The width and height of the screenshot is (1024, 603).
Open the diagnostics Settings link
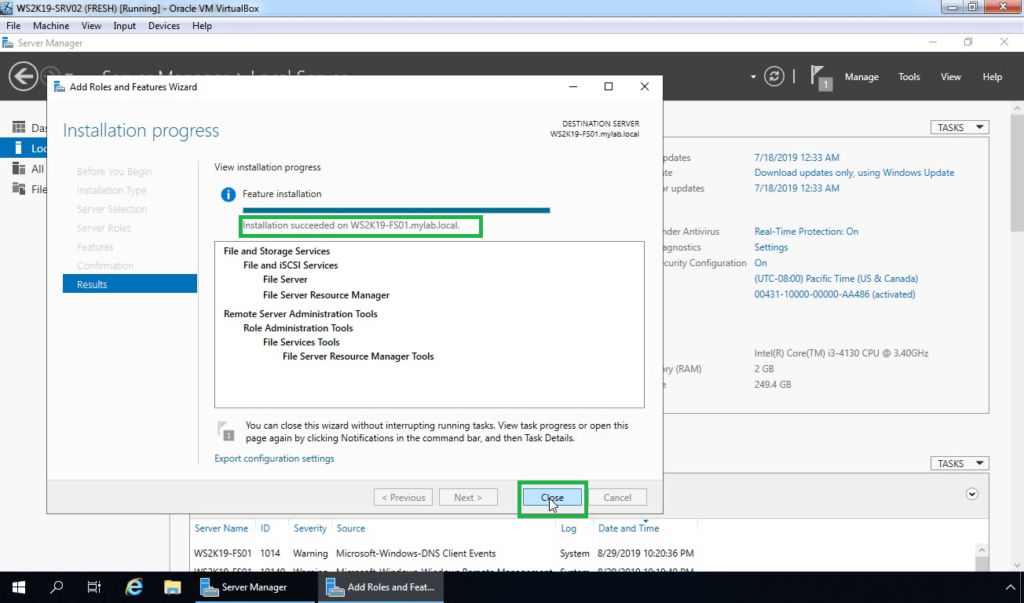tap(771, 247)
